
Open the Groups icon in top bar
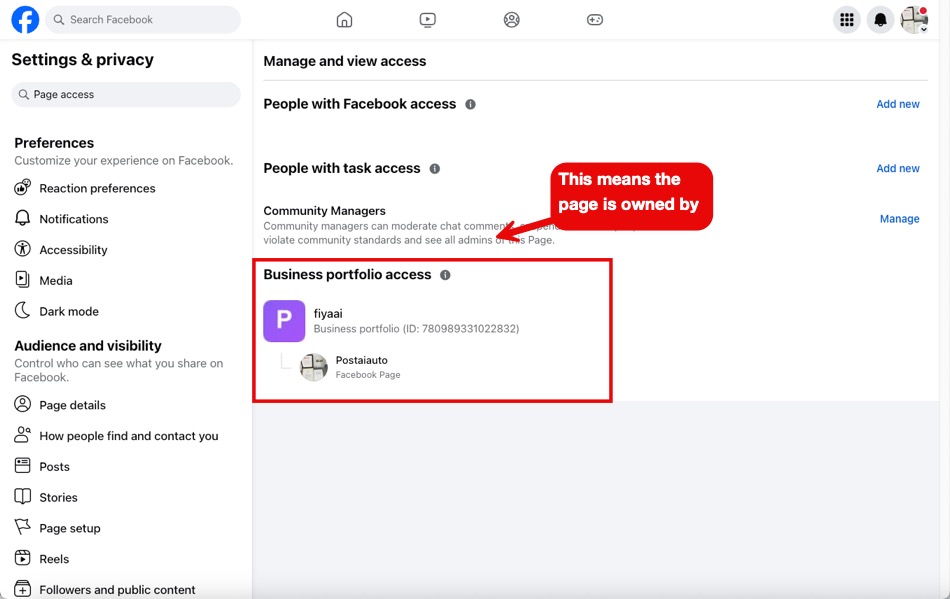coord(512,20)
